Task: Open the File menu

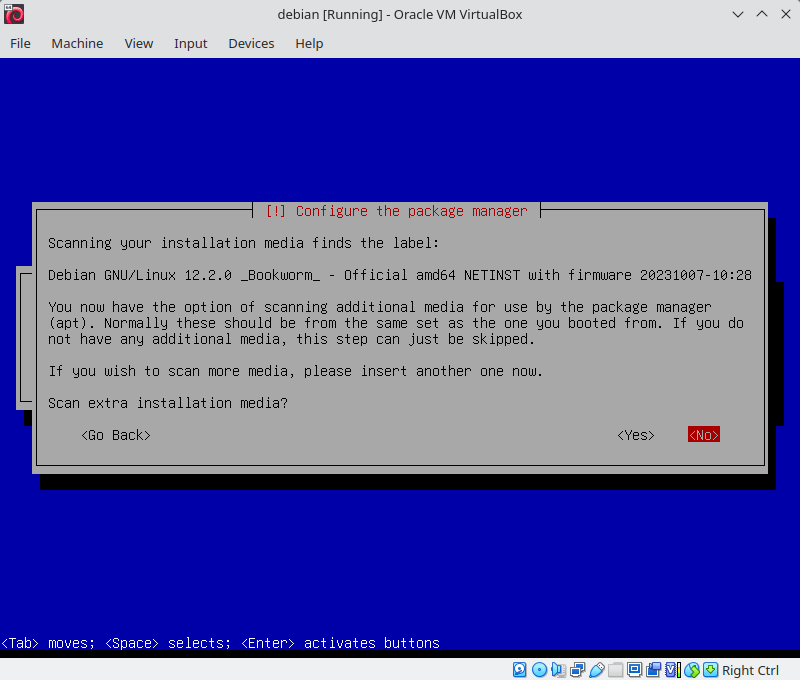Action: pyautogui.click(x=20, y=43)
